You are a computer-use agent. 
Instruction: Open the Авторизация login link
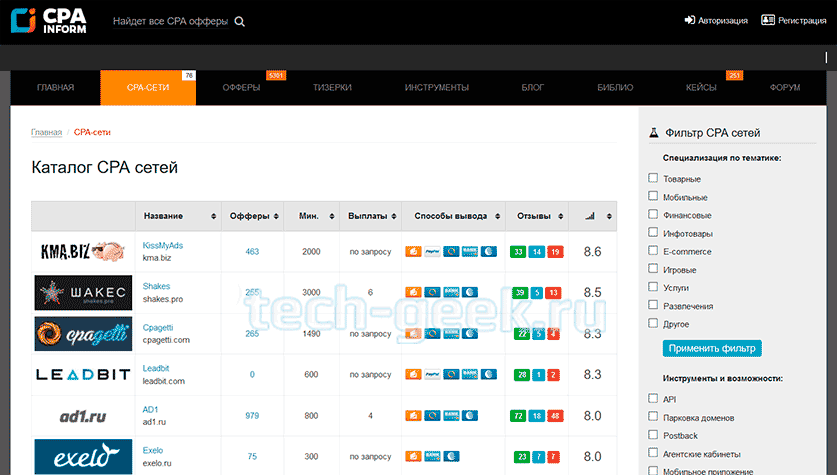pyautogui.click(x=715, y=20)
